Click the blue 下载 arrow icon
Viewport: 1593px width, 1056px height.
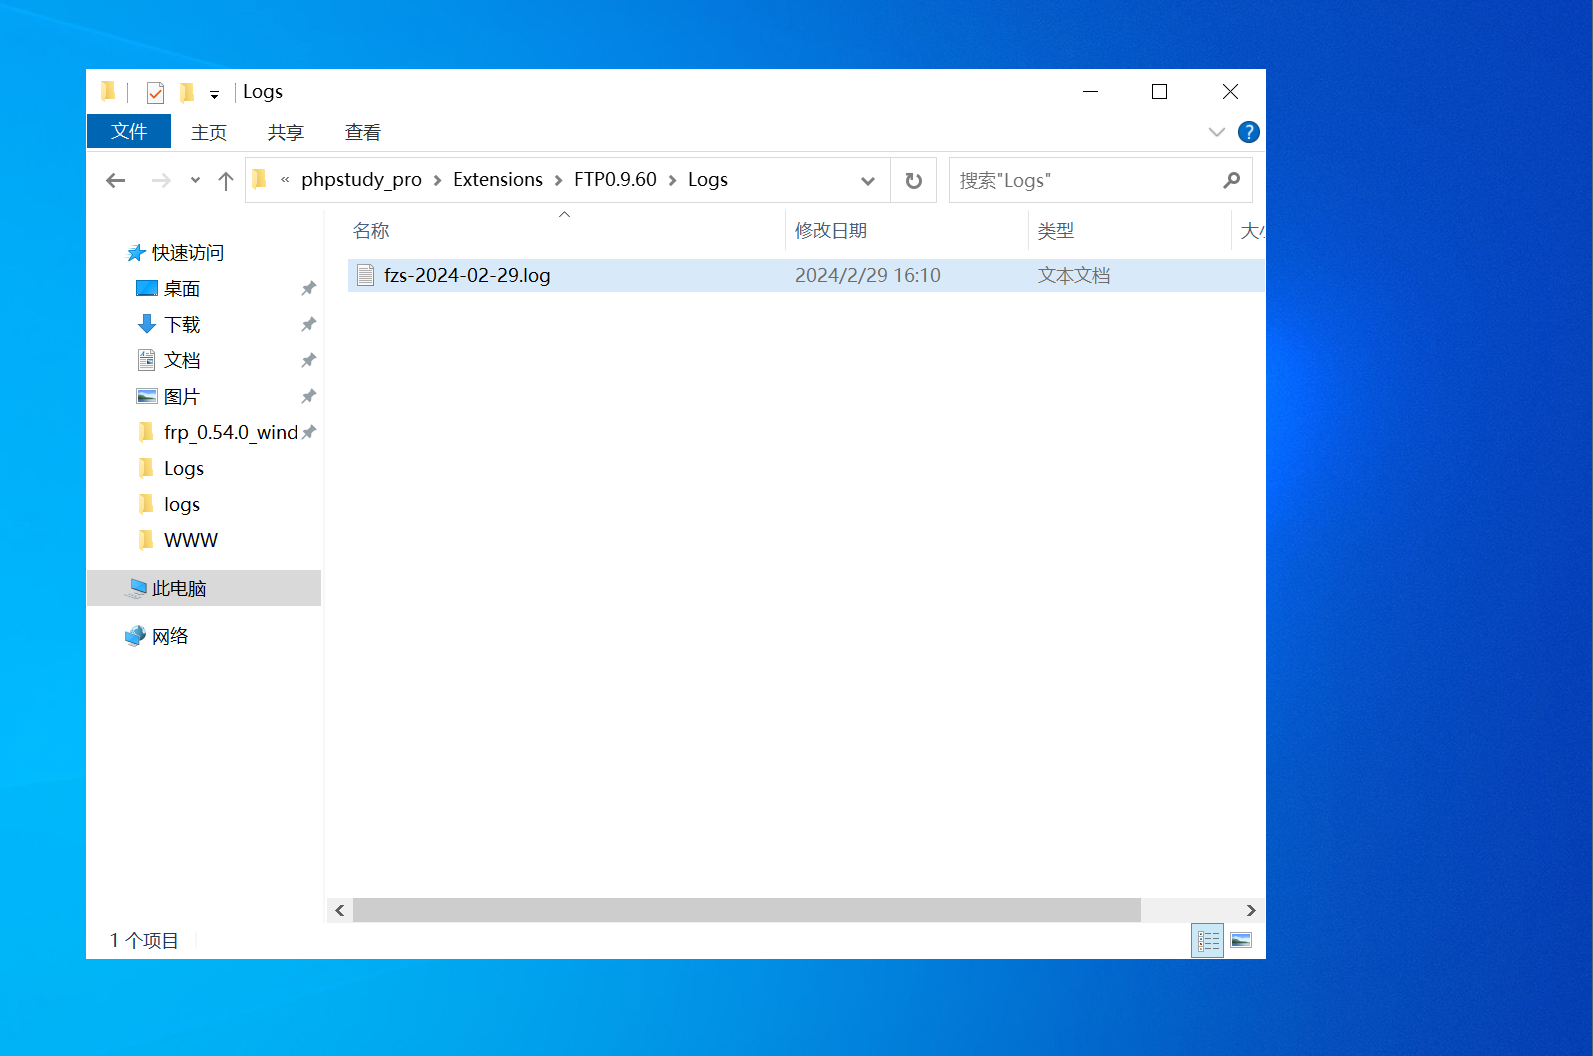click(x=147, y=324)
